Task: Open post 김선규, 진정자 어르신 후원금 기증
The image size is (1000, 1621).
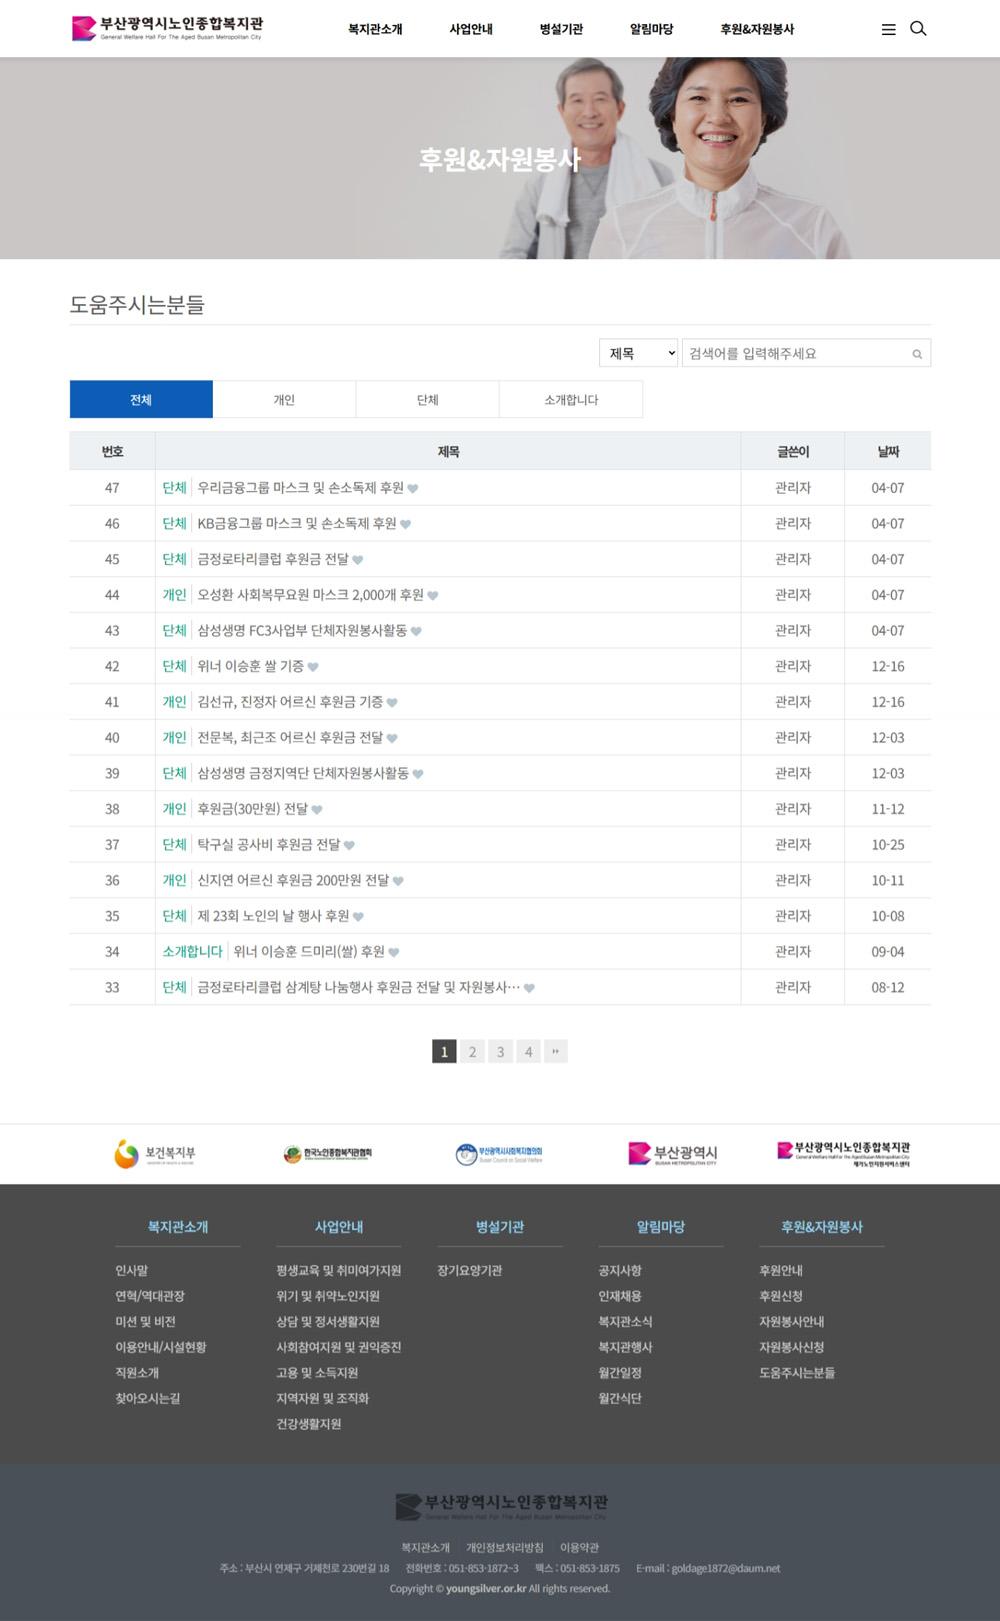Action: click(x=290, y=702)
